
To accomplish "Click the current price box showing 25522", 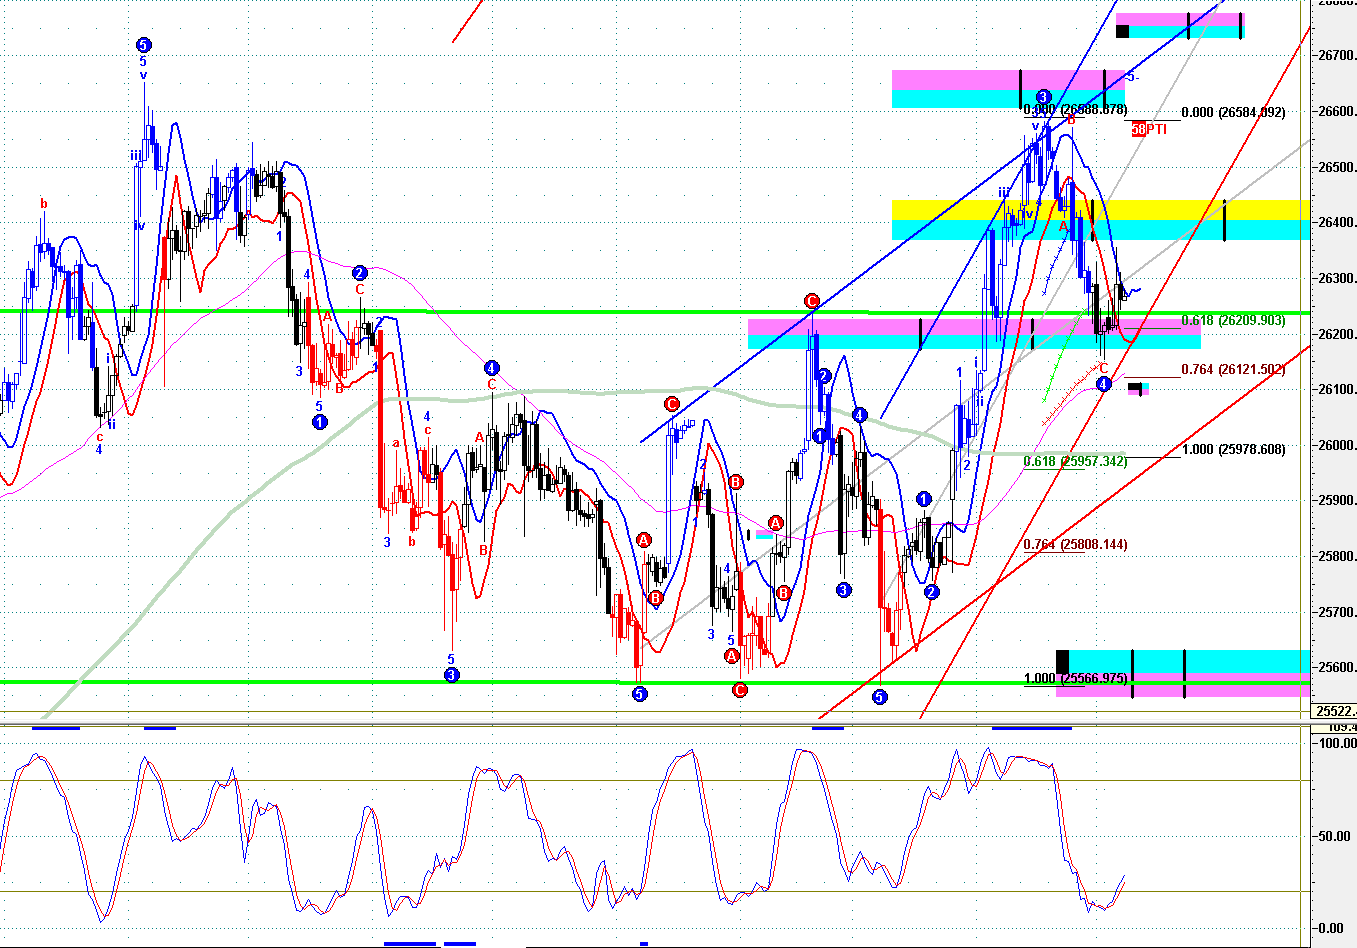I will coord(1334,711).
